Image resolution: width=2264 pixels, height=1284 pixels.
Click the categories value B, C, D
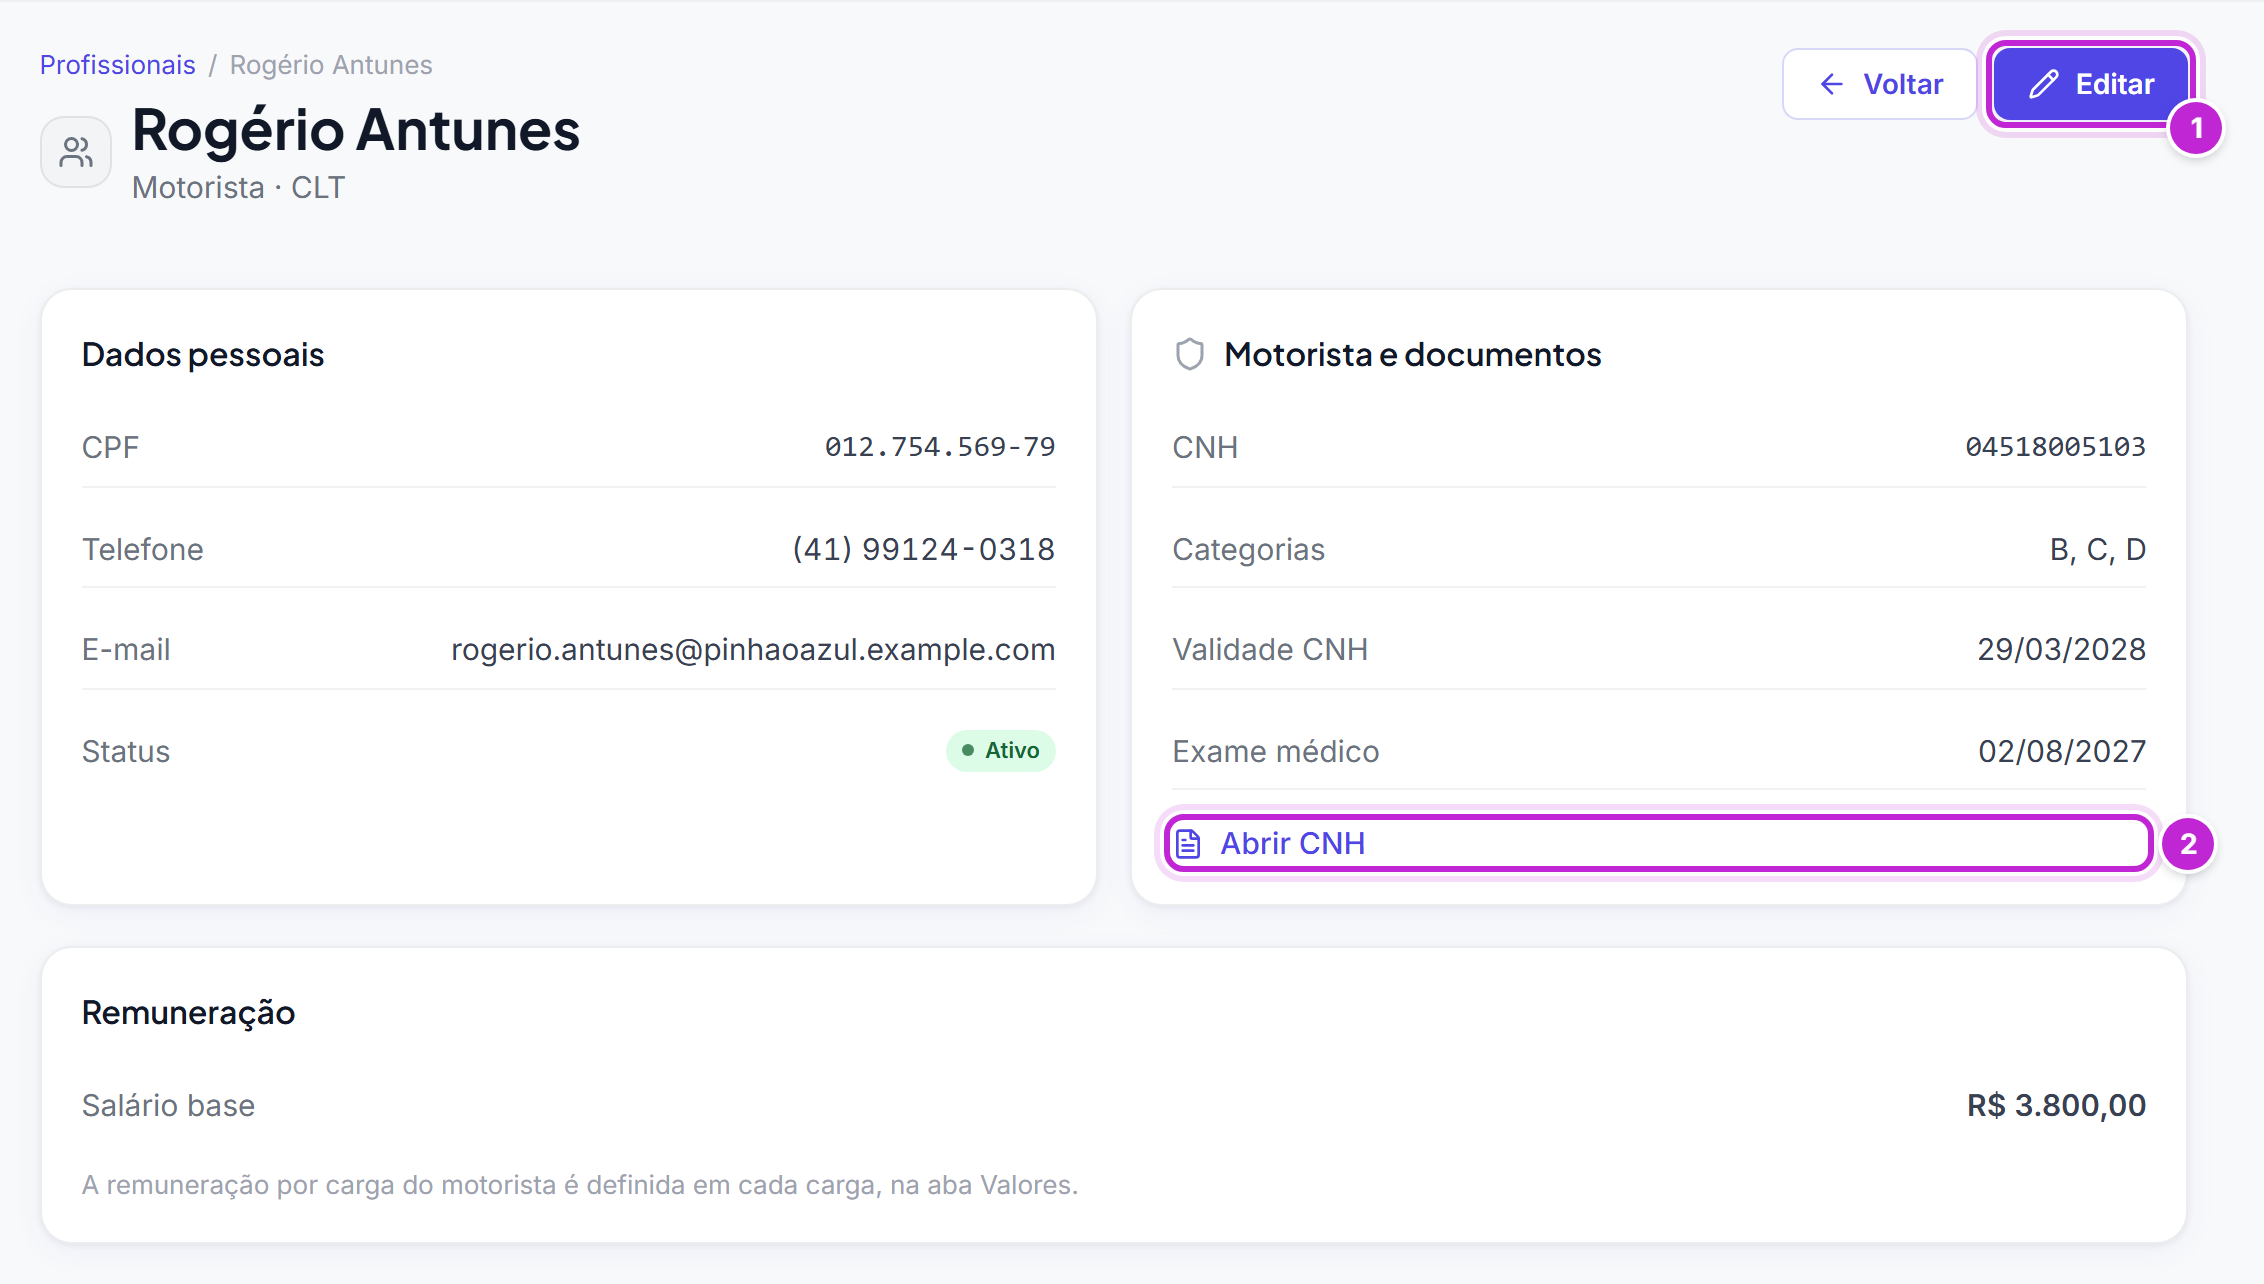pos(2098,549)
